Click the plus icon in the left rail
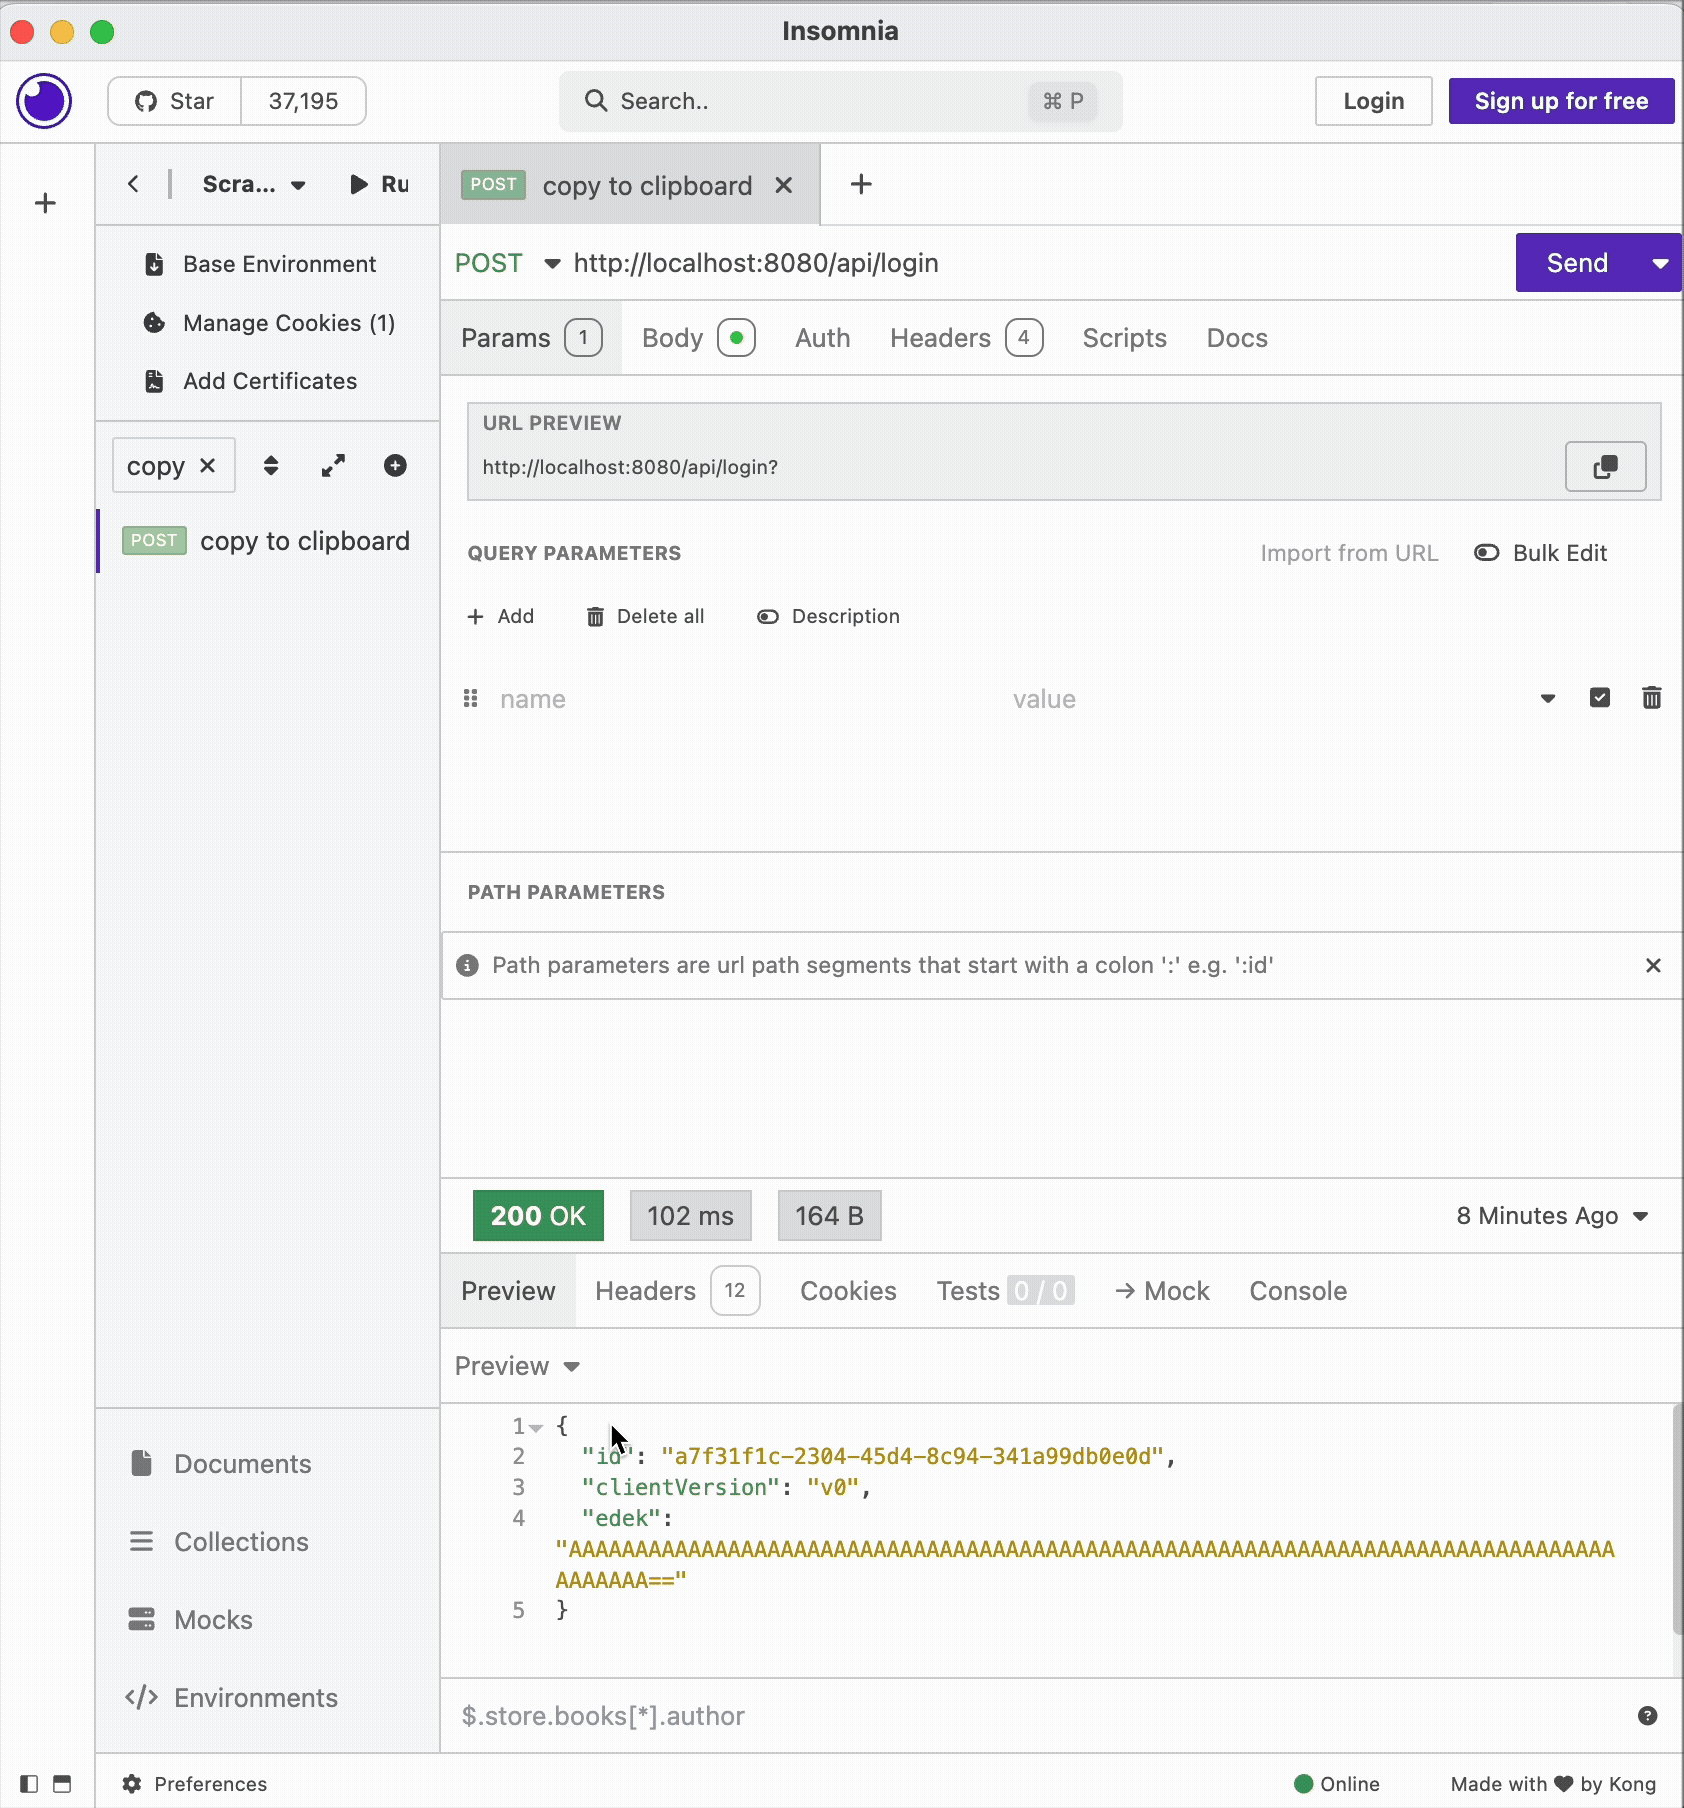 click(x=45, y=203)
